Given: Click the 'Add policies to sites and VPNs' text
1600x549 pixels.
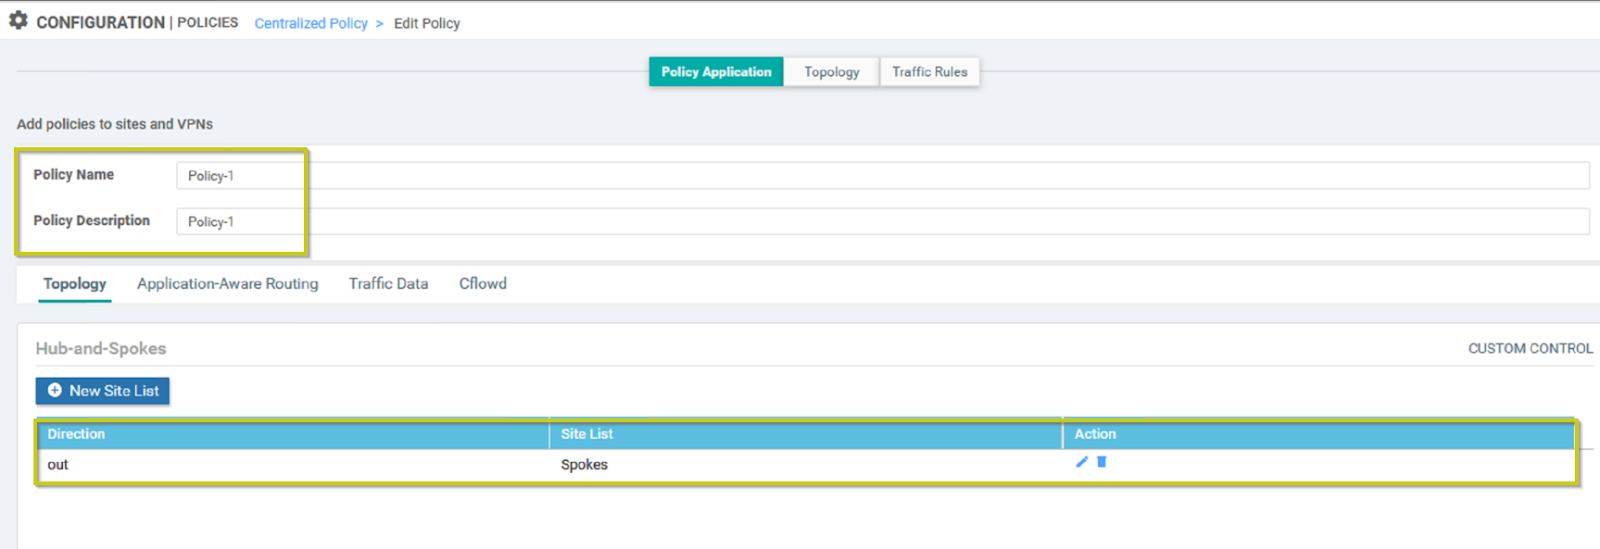Looking at the screenshot, I should 115,124.
